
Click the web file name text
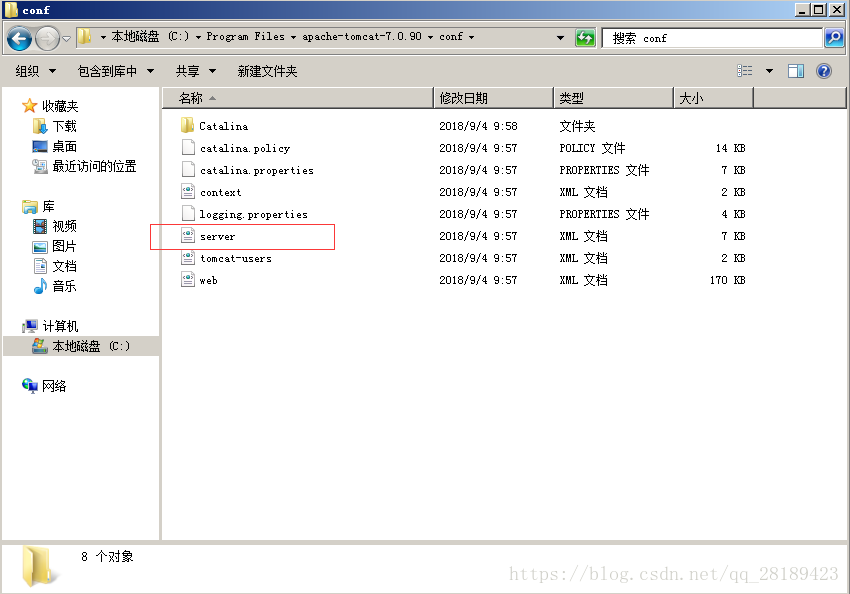pyautogui.click(x=208, y=280)
